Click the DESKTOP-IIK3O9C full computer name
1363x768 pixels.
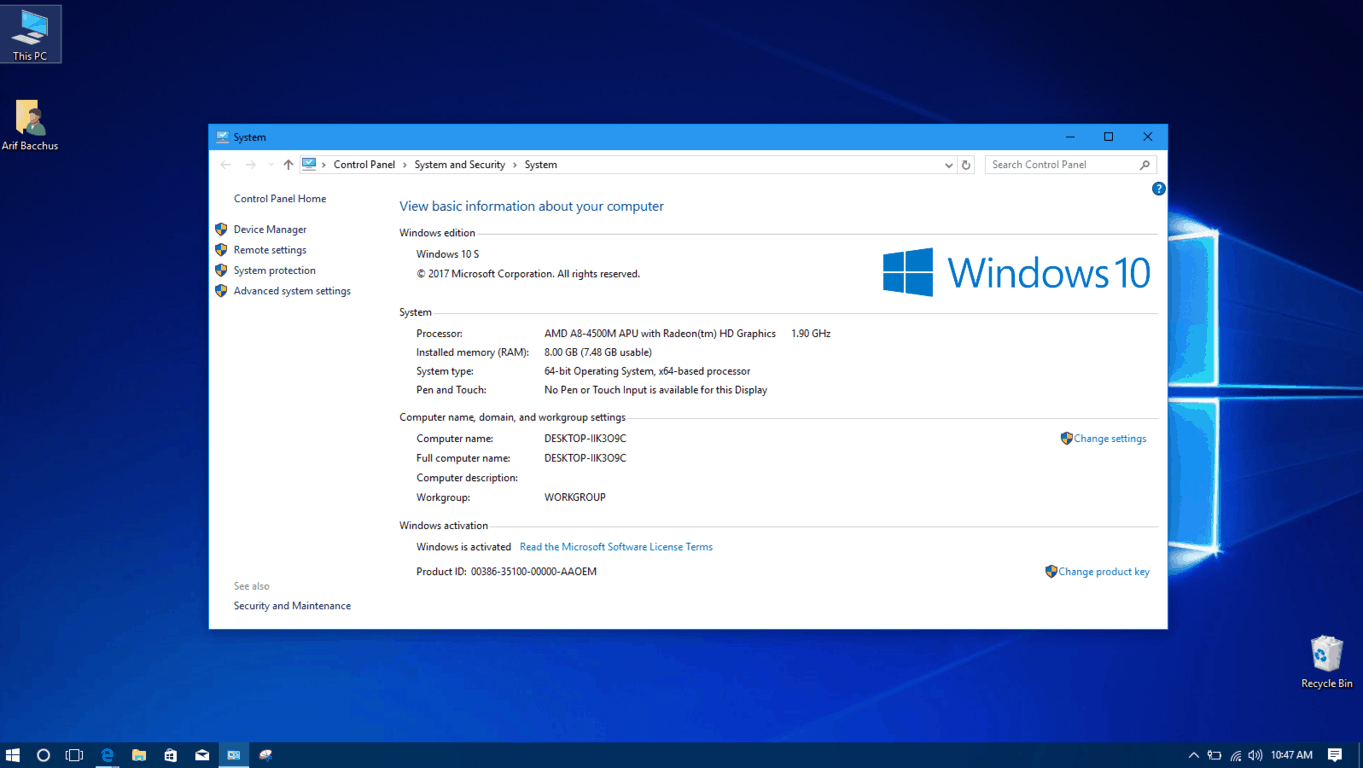tap(585, 458)
